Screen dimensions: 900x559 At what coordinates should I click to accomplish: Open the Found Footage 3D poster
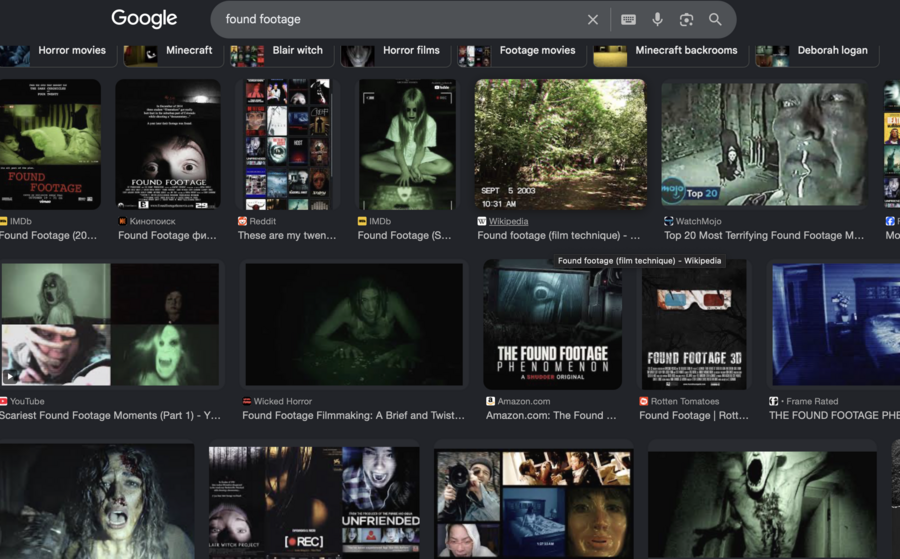pos(695,324)
